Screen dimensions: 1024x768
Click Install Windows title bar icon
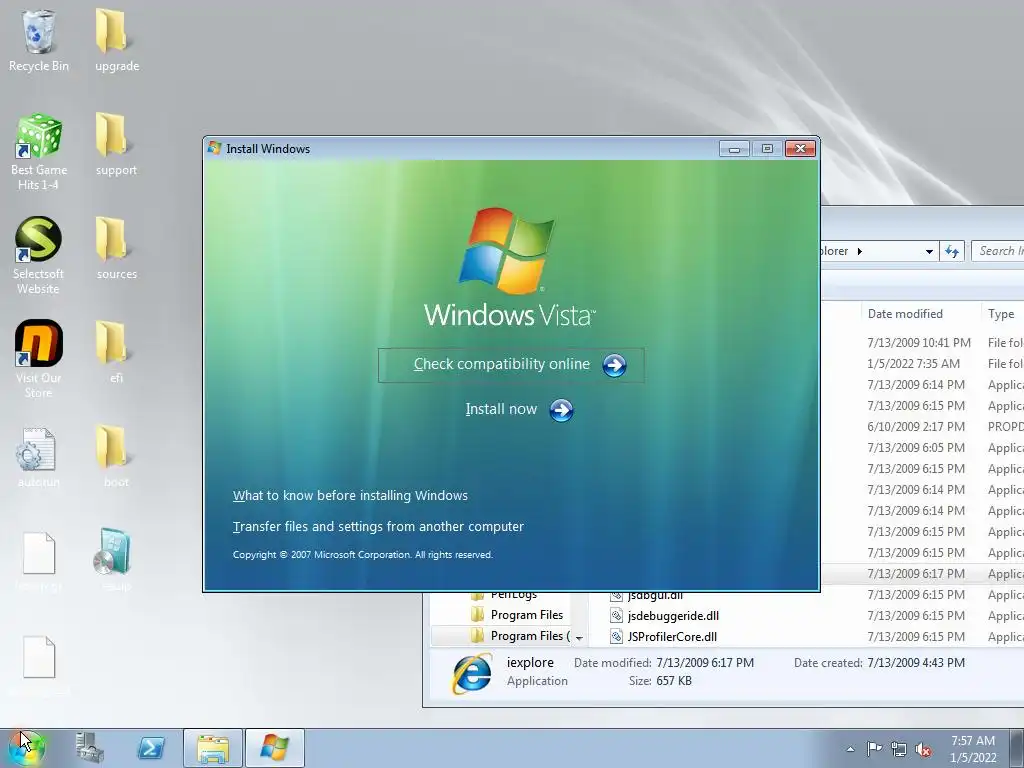point(214,148)
